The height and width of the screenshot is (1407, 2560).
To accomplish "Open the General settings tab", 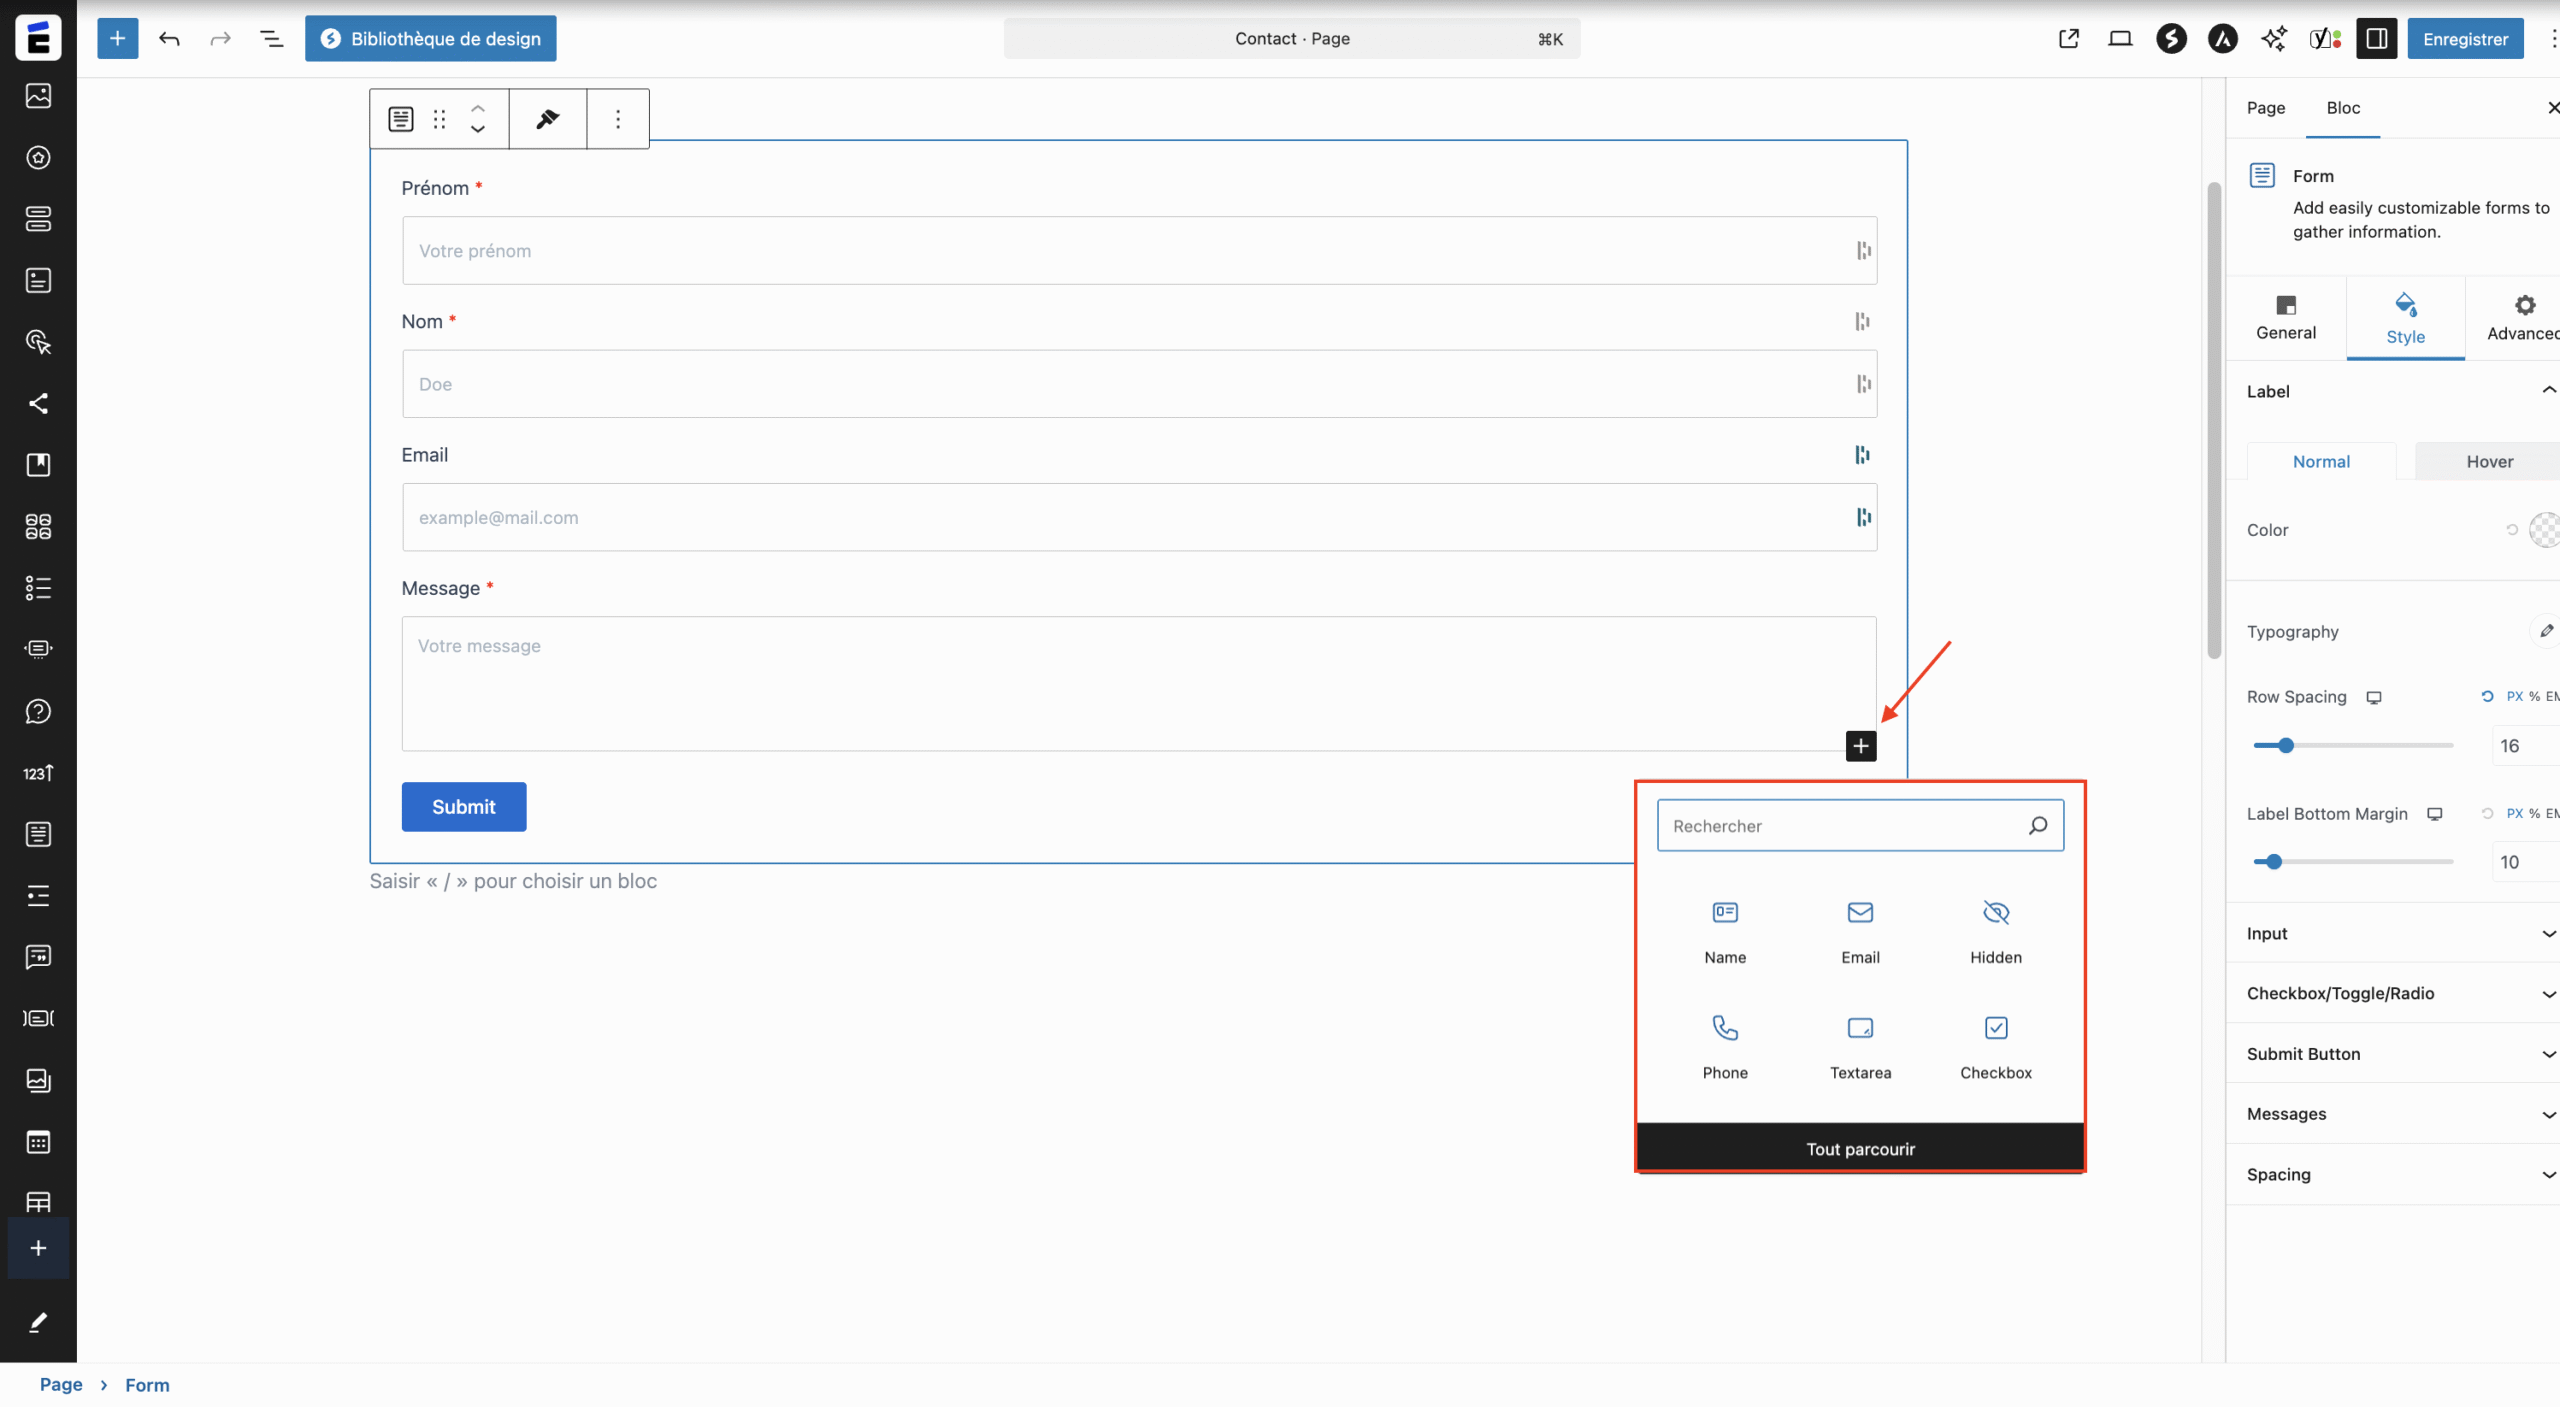I will 2285,318.
